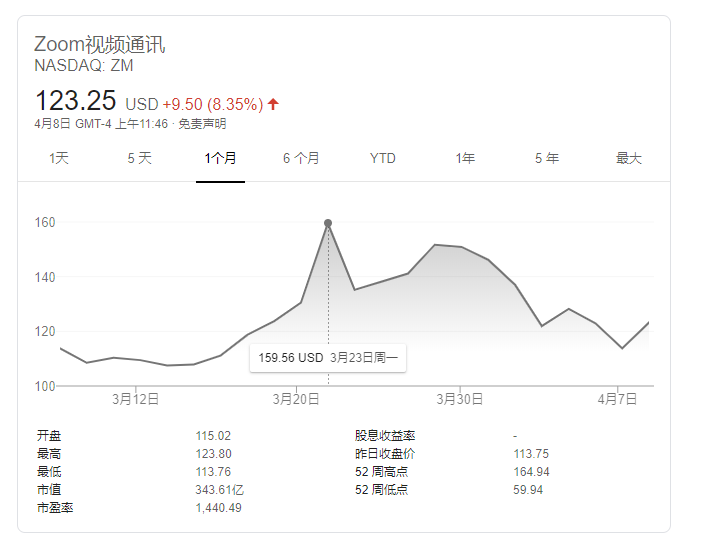Switch to the 1天 time range tab

pyautogui.click(x=59, y=158)
